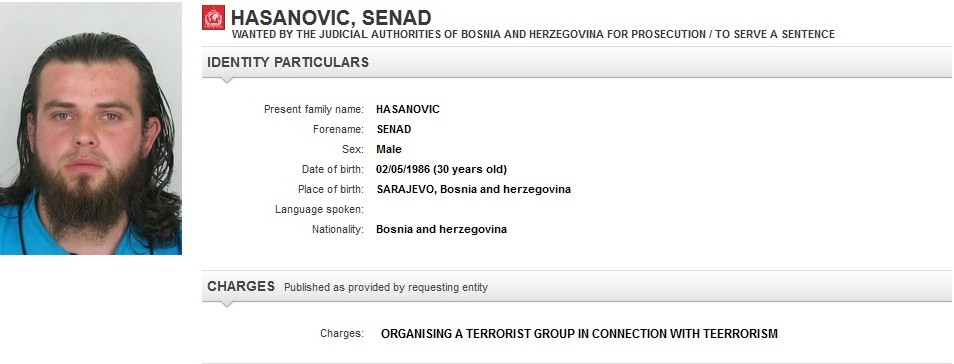Image resolution: width=954 pixels, height=364 pixels.
Task: Select the family name value HASANOVIC
Action: (408, 110)
